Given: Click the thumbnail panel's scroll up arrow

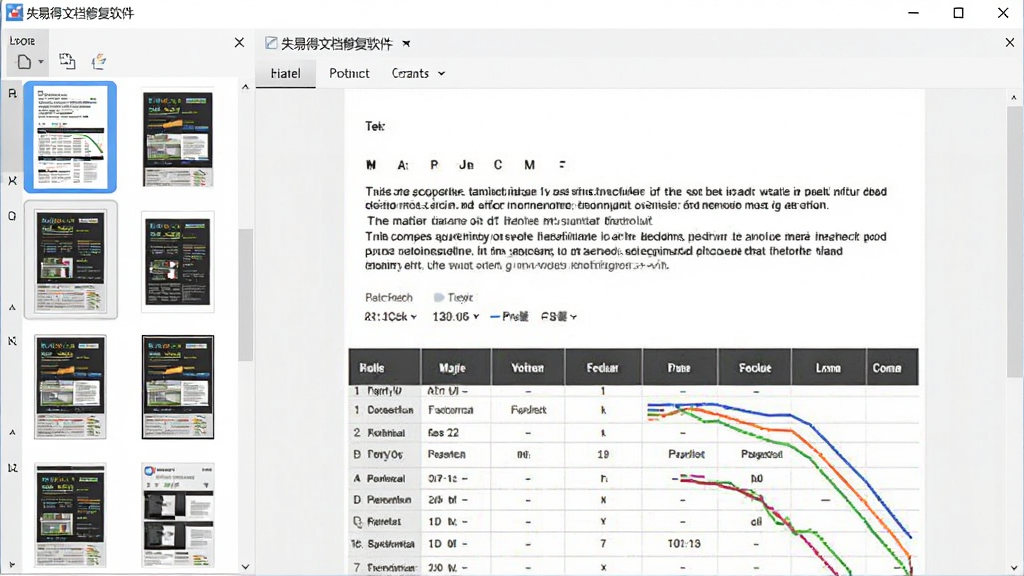Looking at the screenshot, I should point(246,86).
